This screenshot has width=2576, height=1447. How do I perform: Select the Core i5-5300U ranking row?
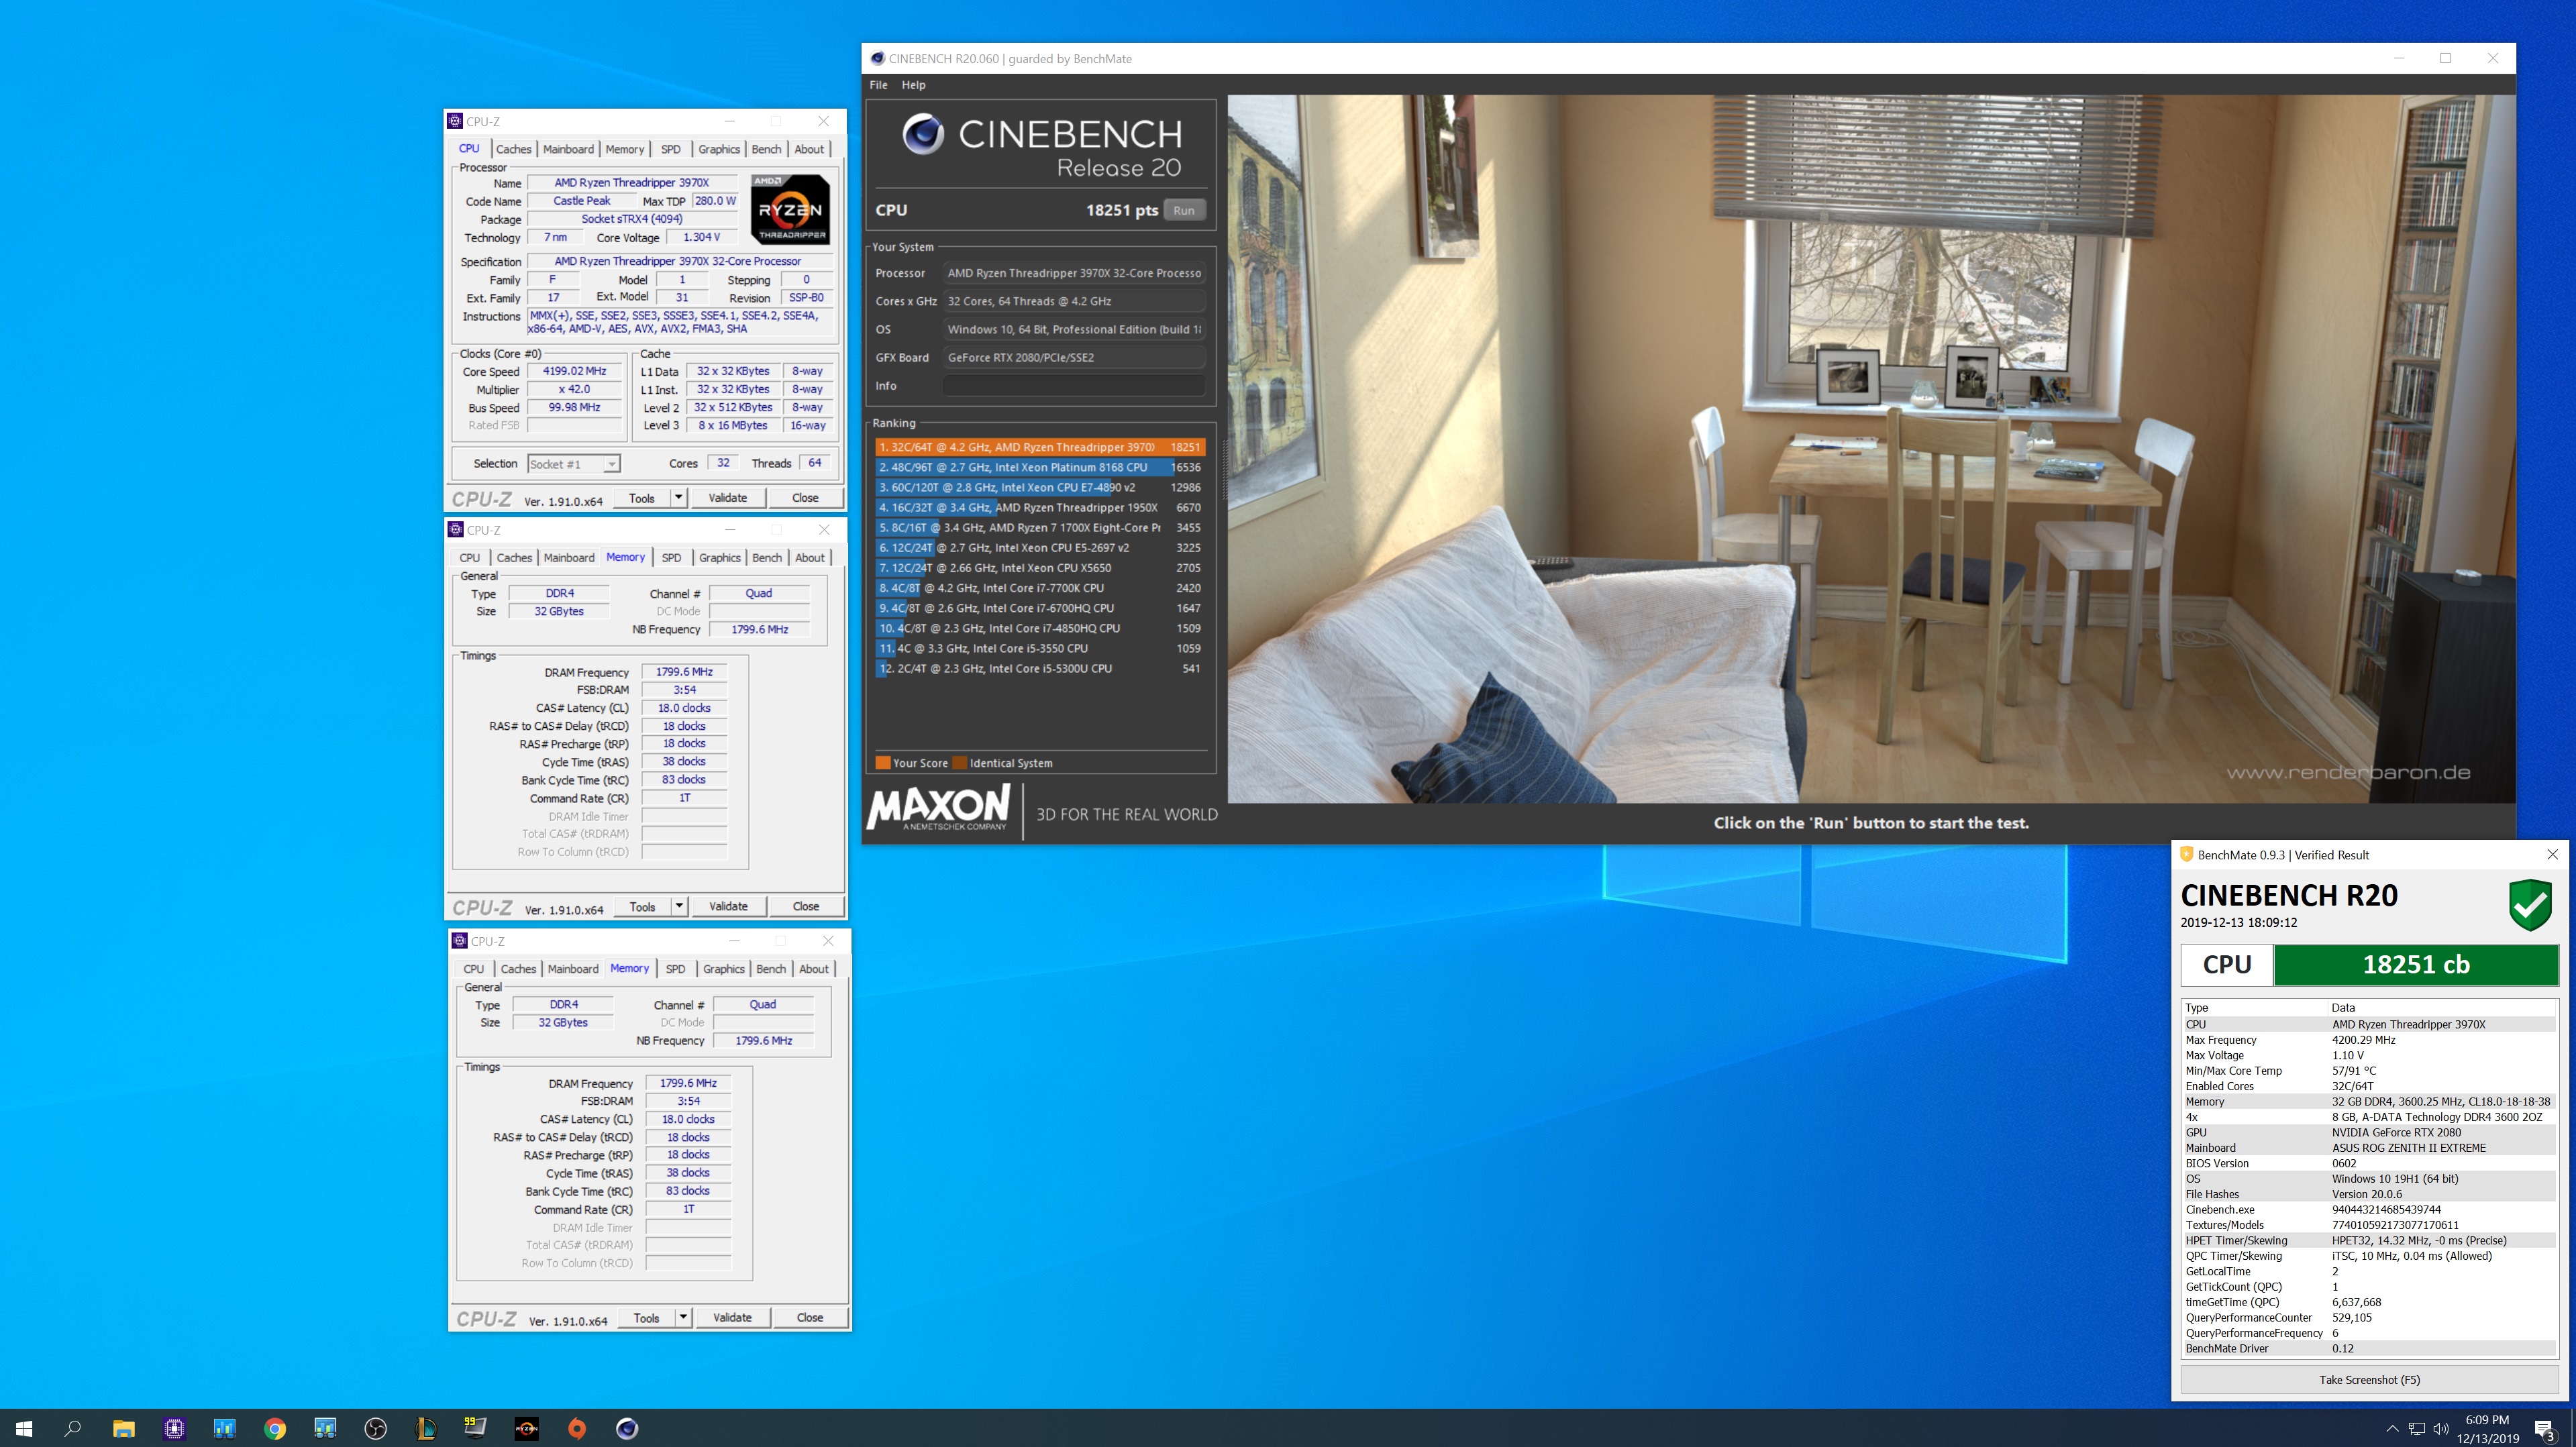1040,668
